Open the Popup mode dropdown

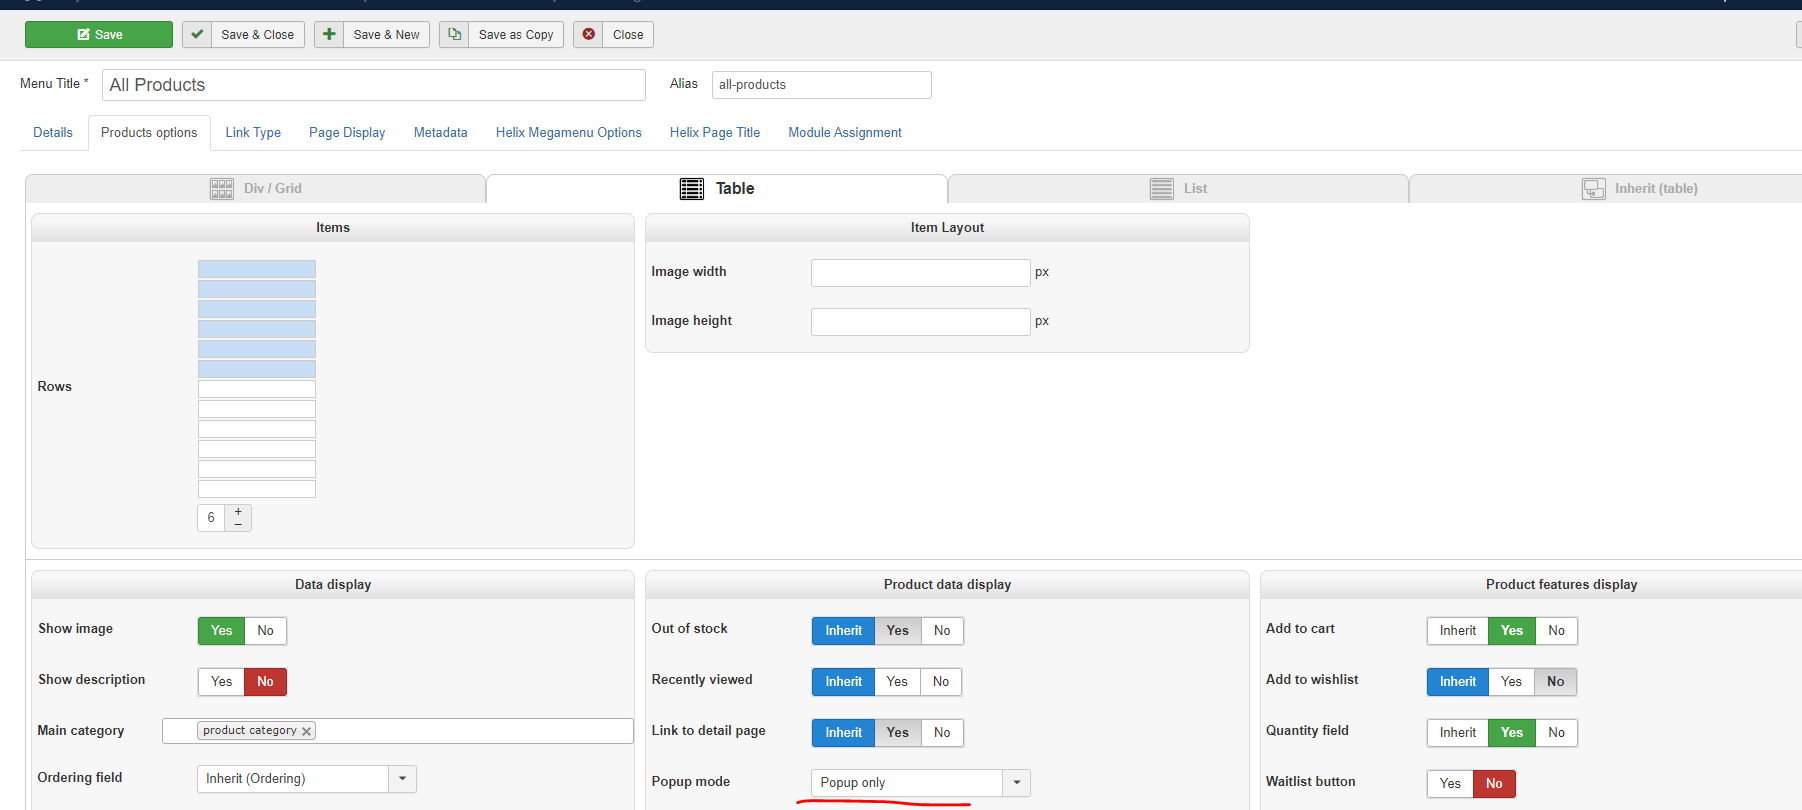tap(1016, 783)
